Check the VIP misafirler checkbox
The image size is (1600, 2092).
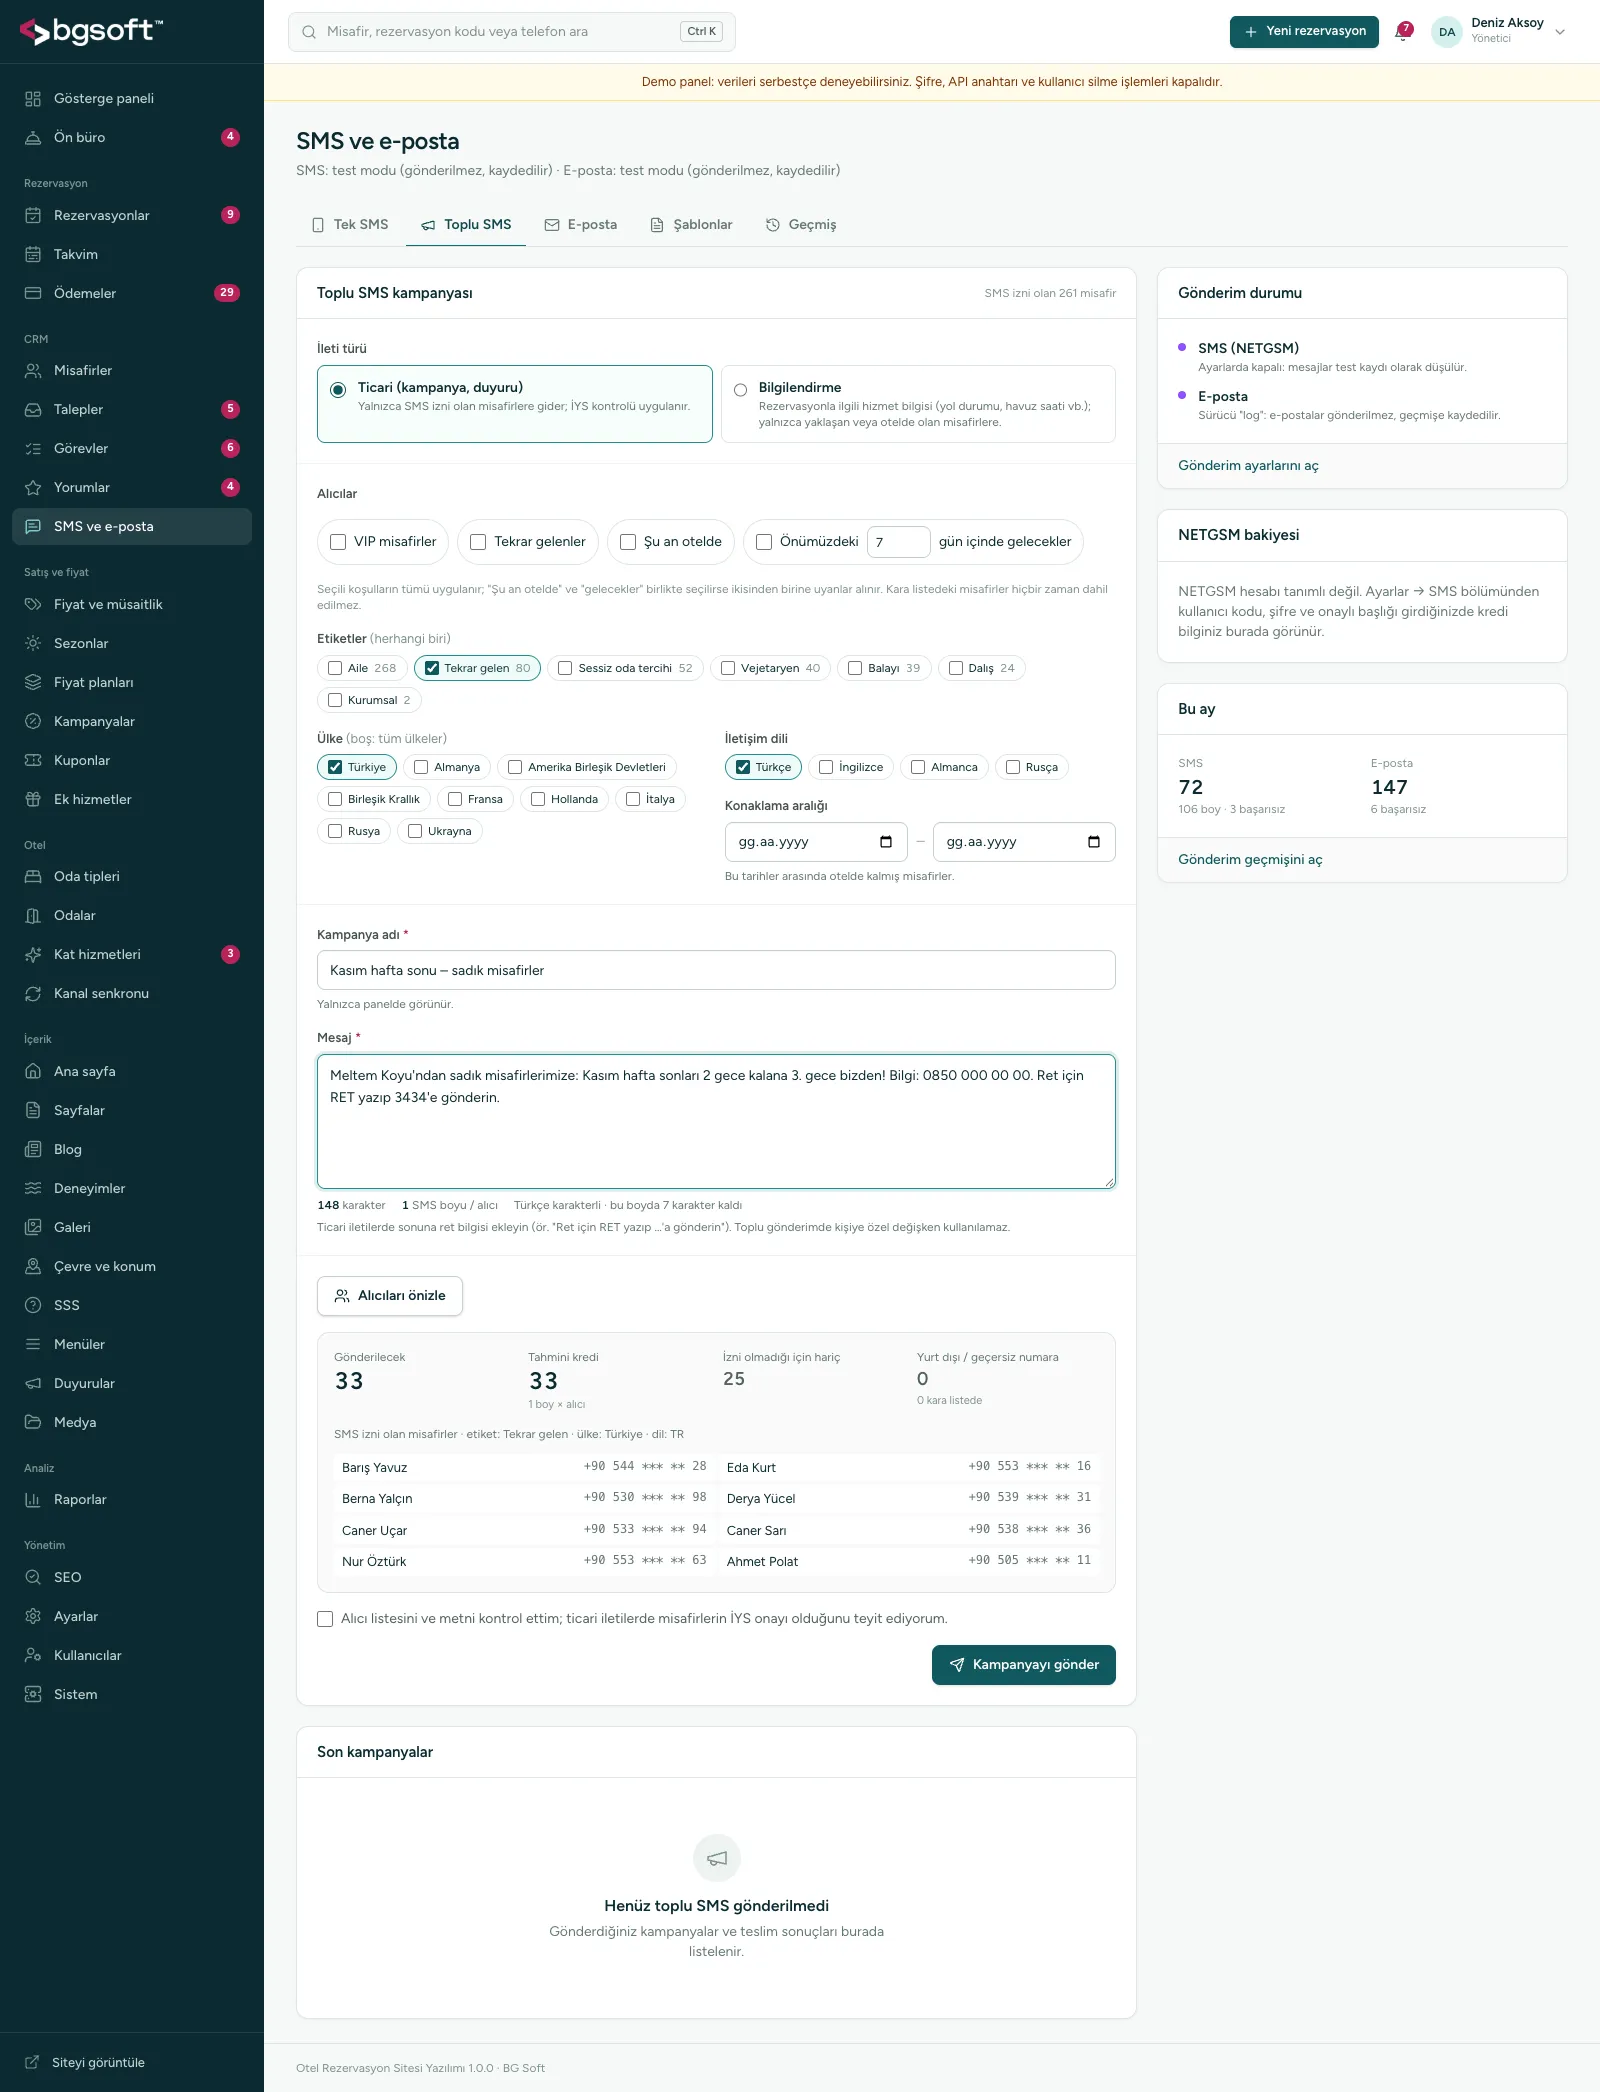tap(338, 542)
